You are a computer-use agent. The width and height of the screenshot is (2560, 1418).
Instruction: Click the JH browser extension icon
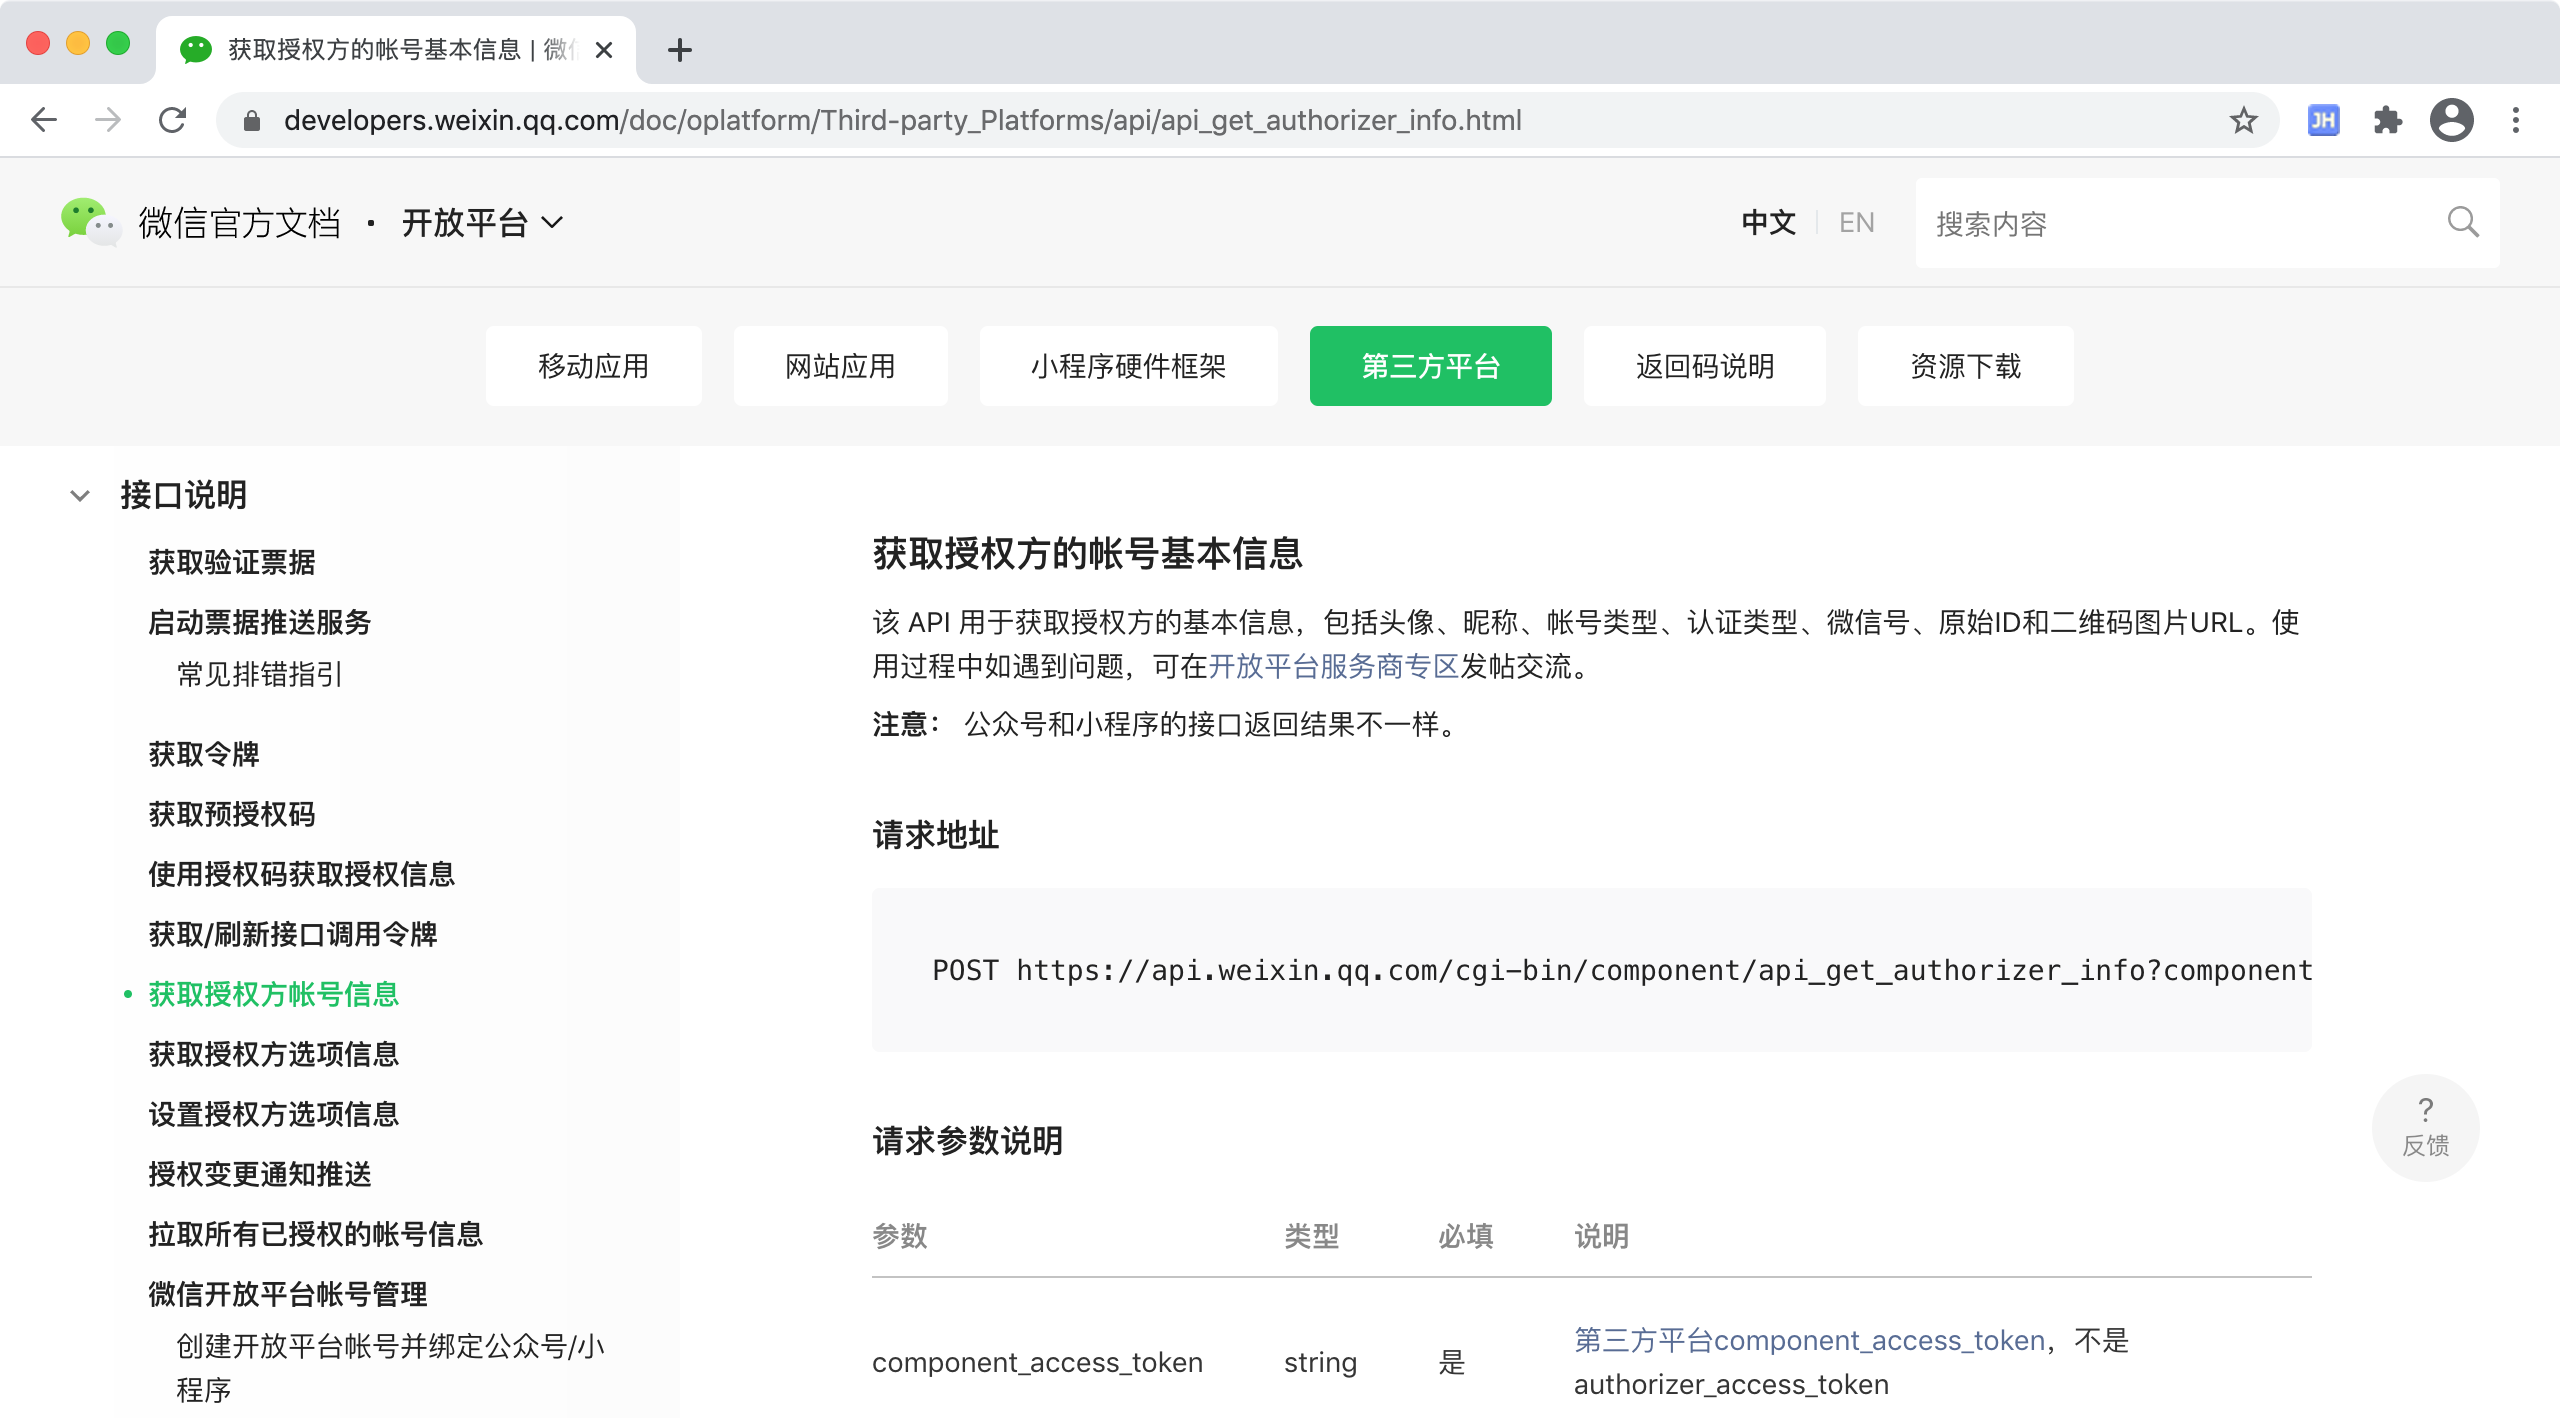point(2322,121)
